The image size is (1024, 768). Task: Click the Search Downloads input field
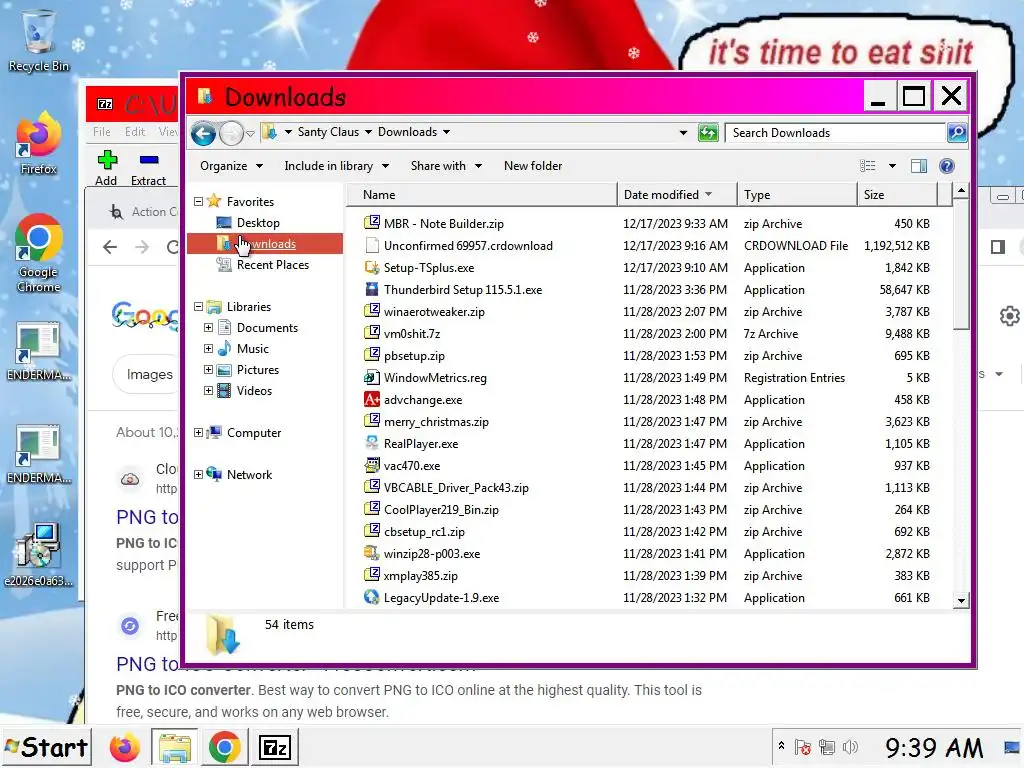point(836,133)
